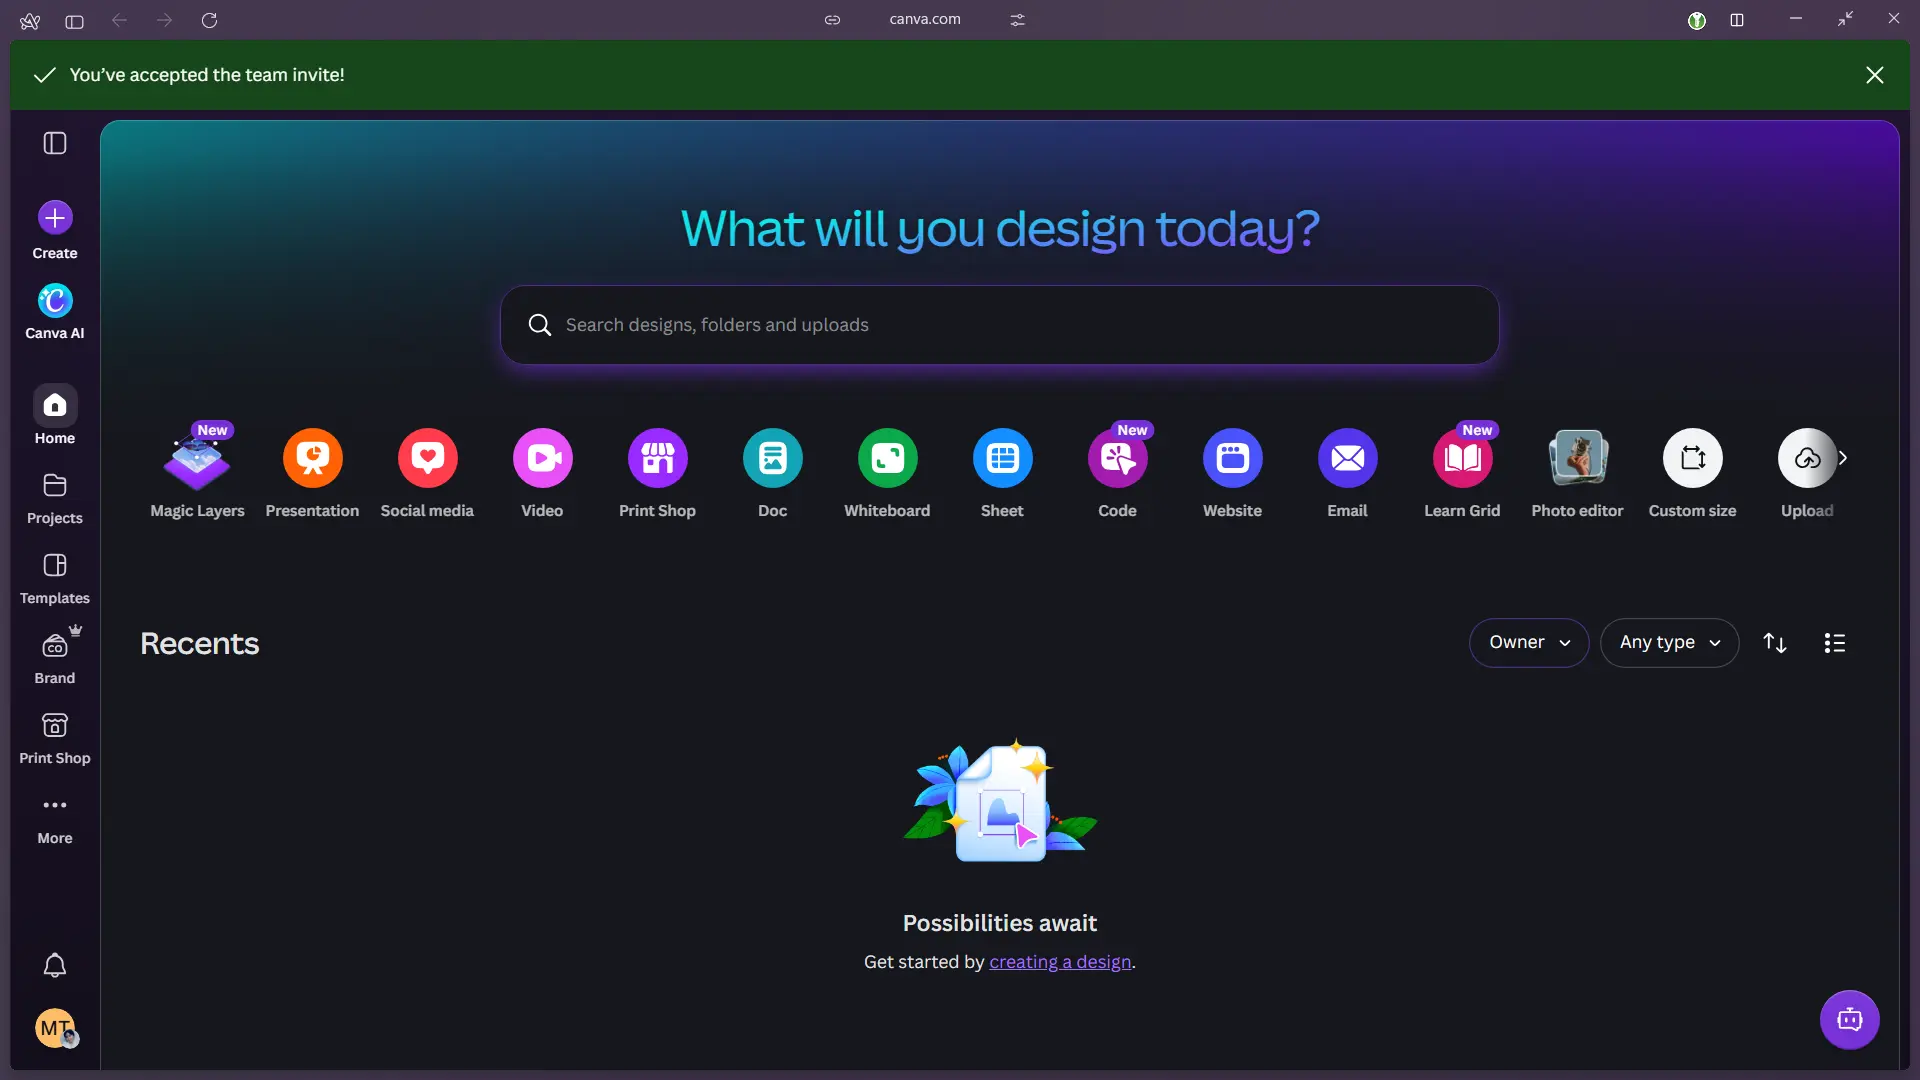
Task: Expand the Any type filter dropdown
Action: [x=1669, y=643]
